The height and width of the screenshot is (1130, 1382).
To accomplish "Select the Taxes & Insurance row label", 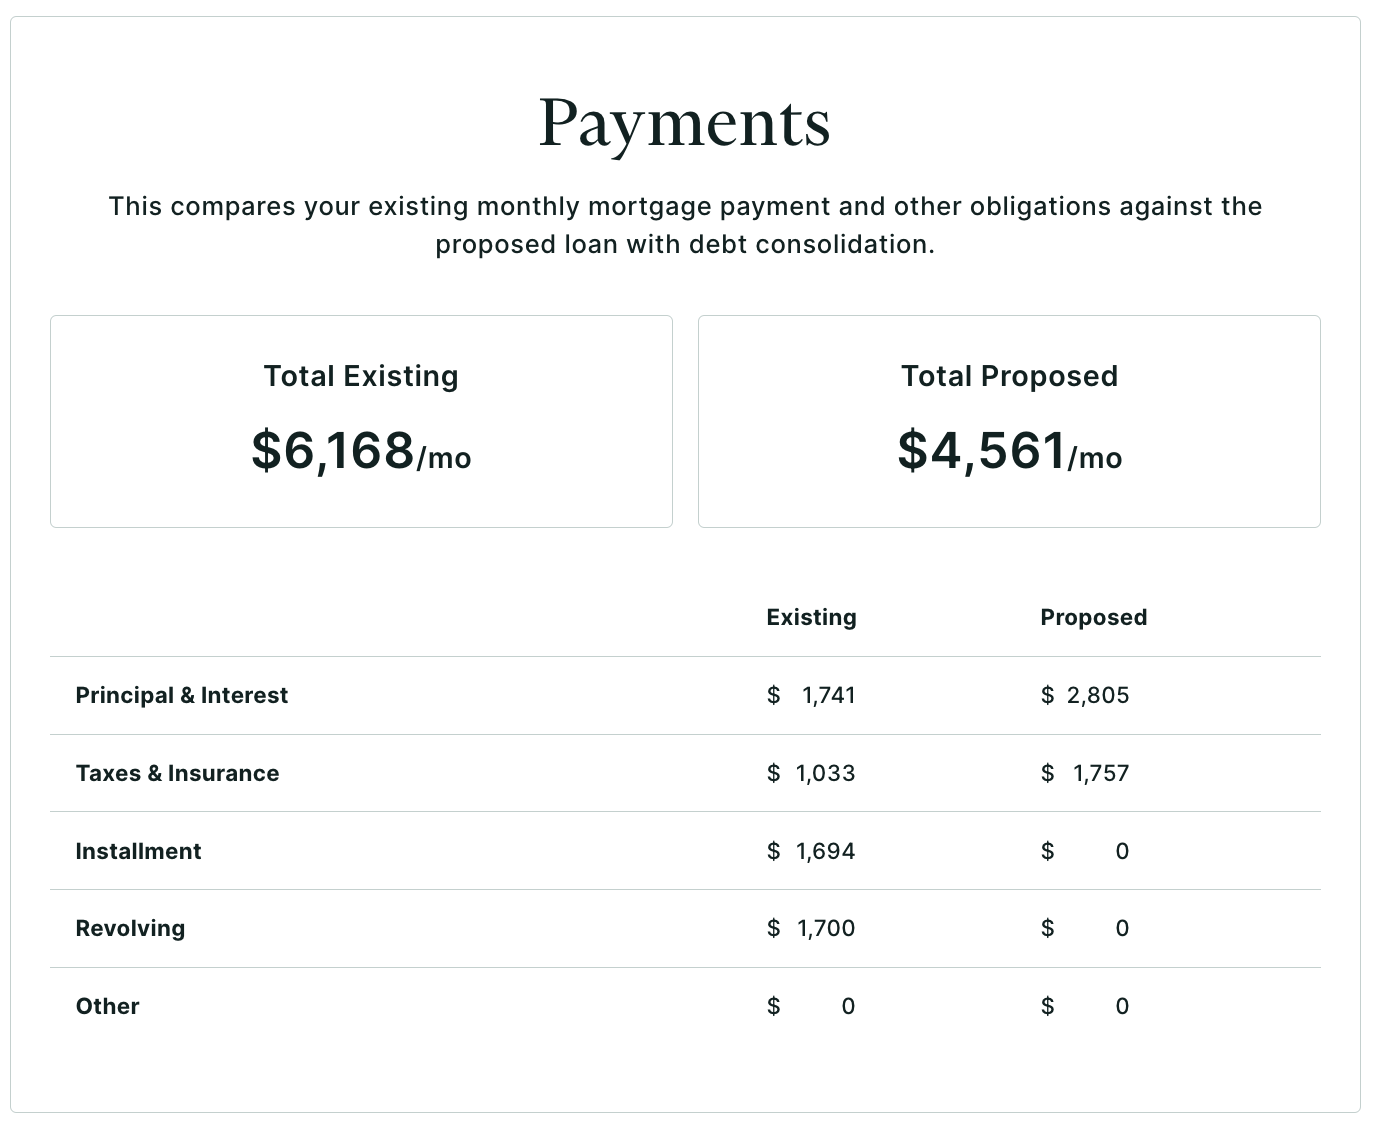I will pos(177,773).
